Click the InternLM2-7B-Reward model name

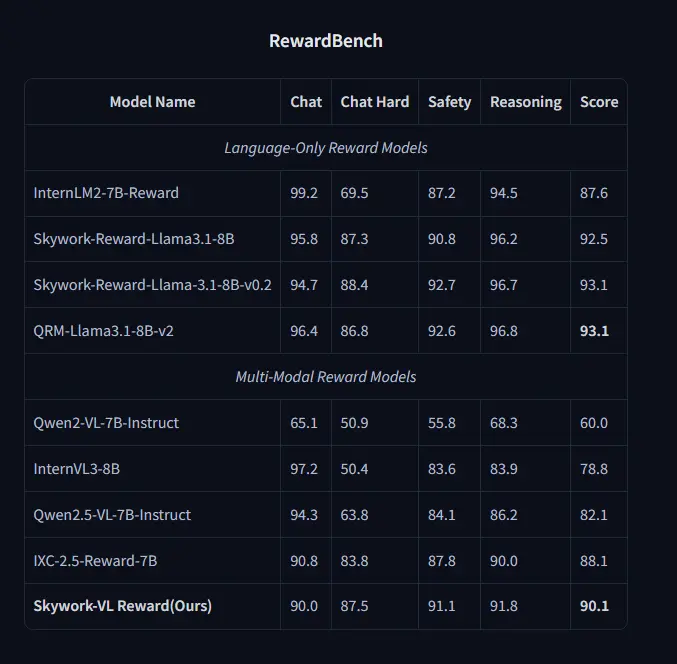click(x=106, y=193)
